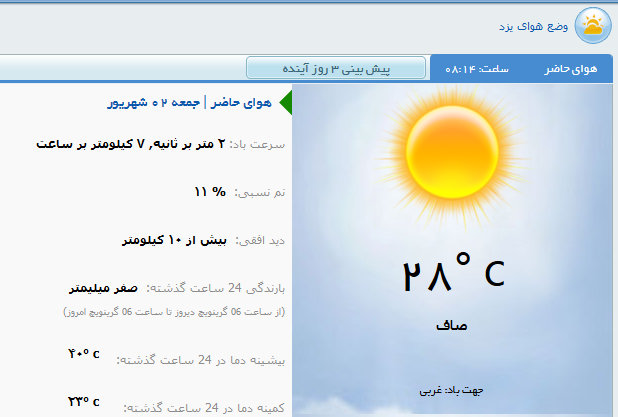Screen dimensions: 618x417
Task: Select the 'هوای حاضر' current weather tab
Action: point(571,69)
